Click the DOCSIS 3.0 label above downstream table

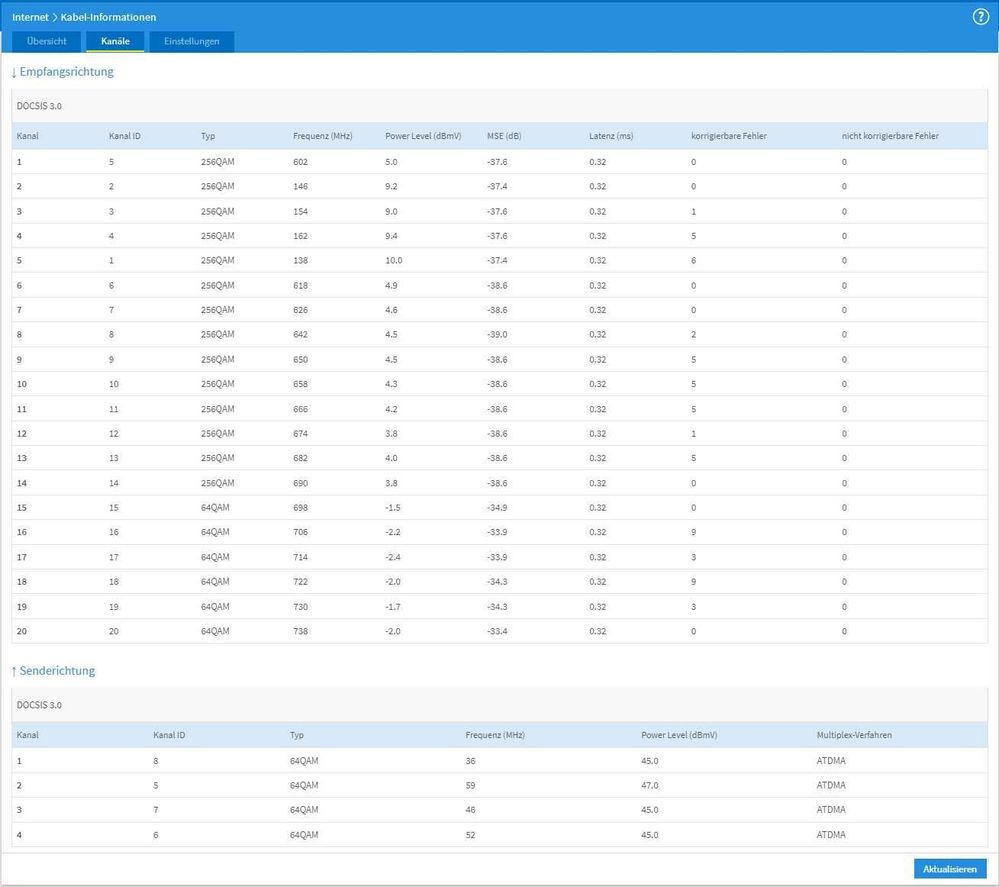(x=39, y=106)
